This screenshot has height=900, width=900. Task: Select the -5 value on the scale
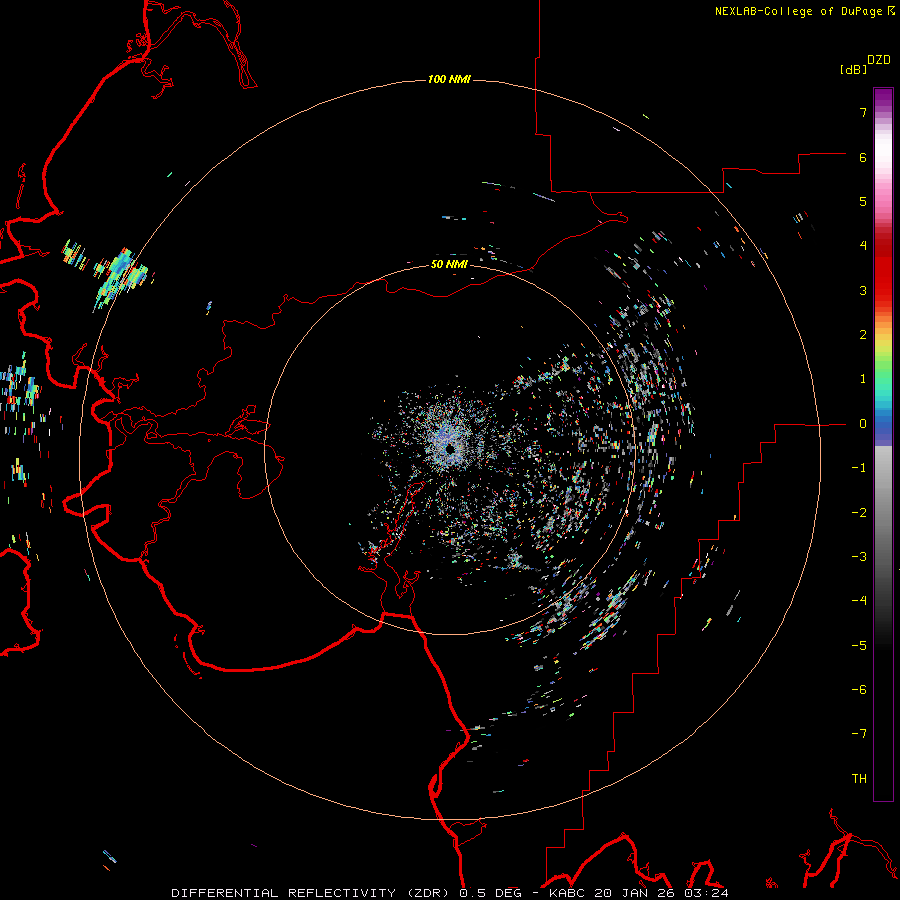click(859, 646)
